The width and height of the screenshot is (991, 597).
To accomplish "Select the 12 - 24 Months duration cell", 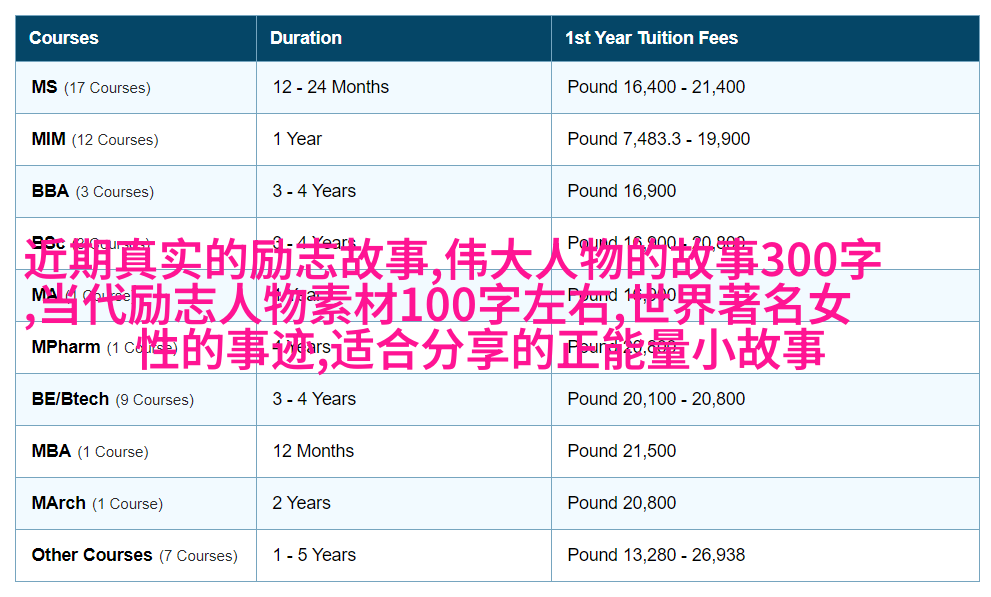I will [331, 87].
